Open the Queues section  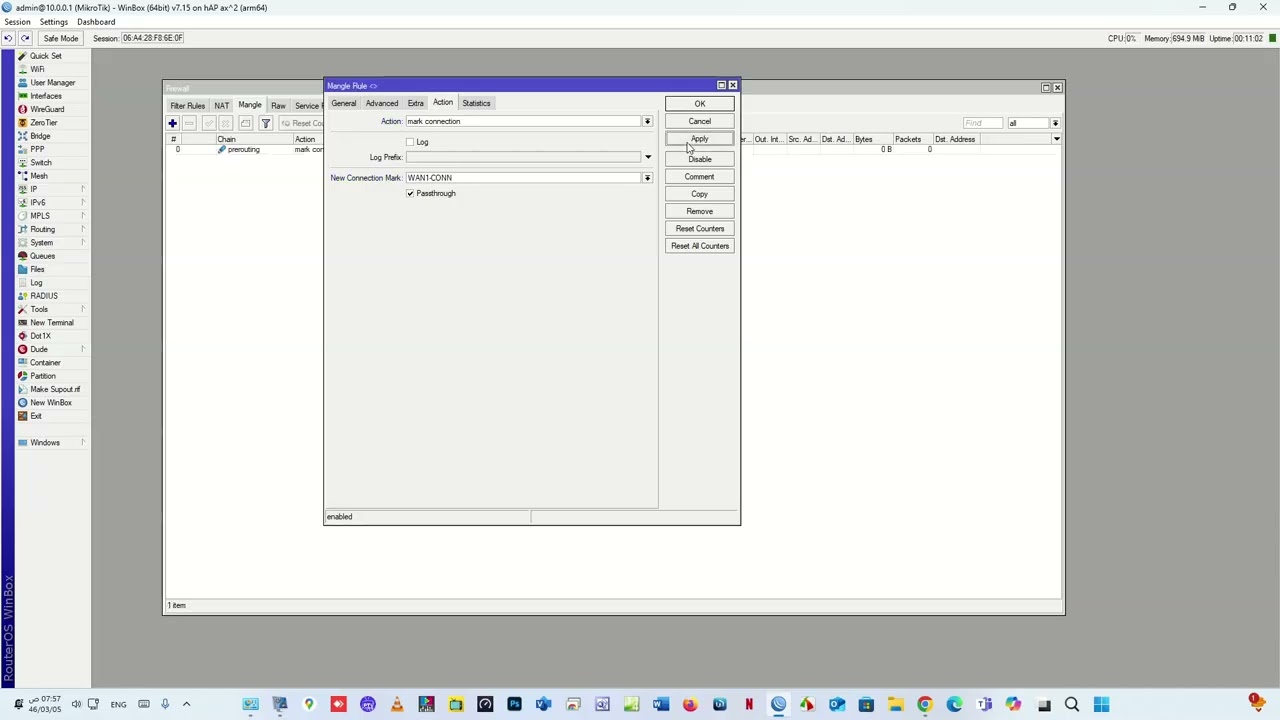click(x=42, y=256)
